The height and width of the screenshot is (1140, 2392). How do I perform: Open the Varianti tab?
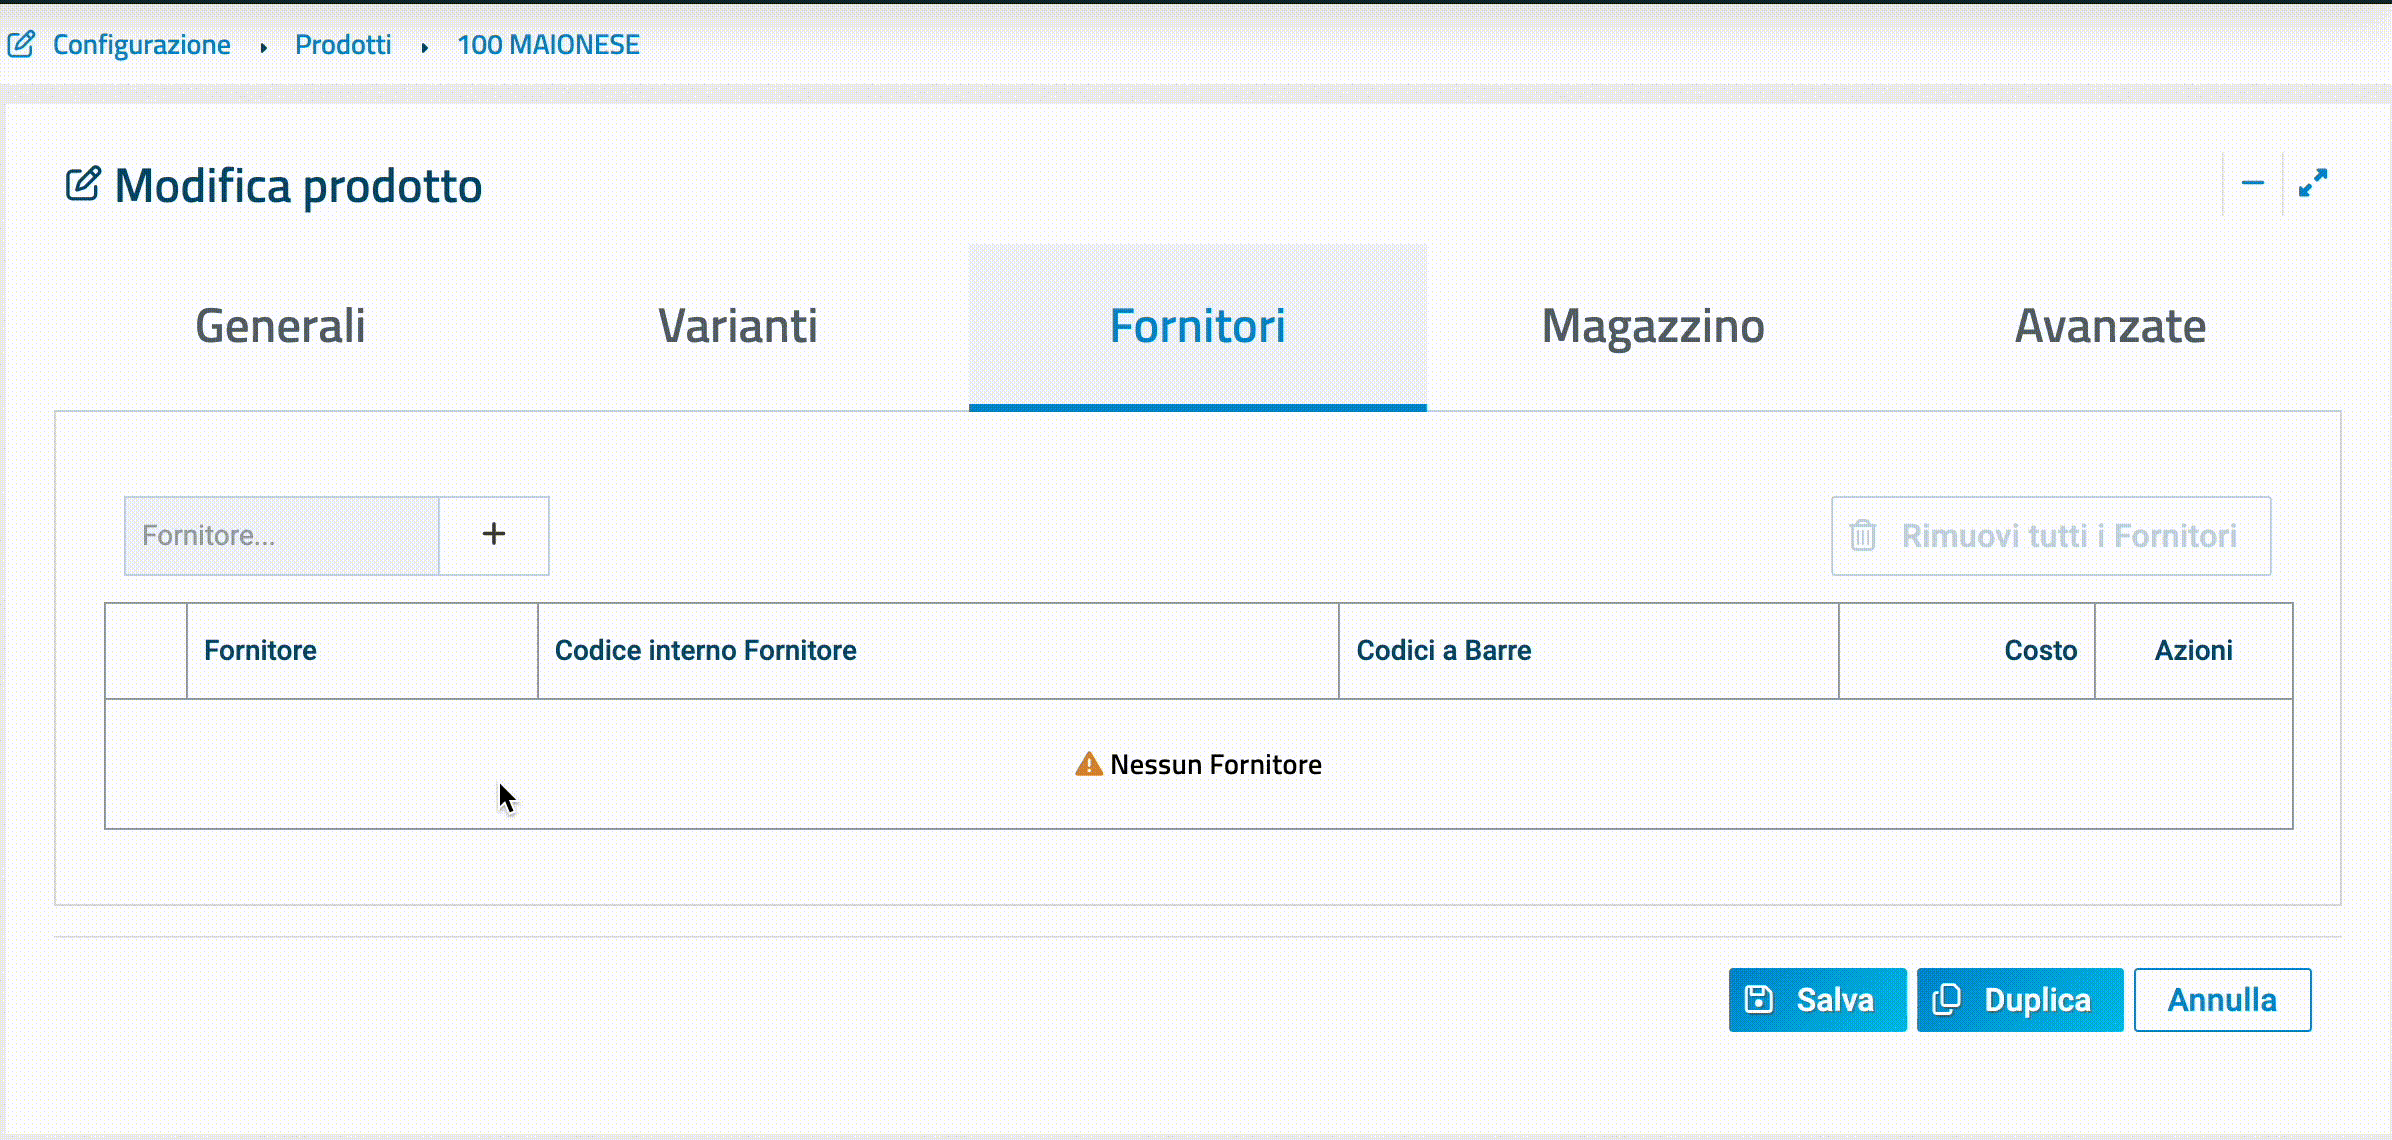[x=738, y=326]
